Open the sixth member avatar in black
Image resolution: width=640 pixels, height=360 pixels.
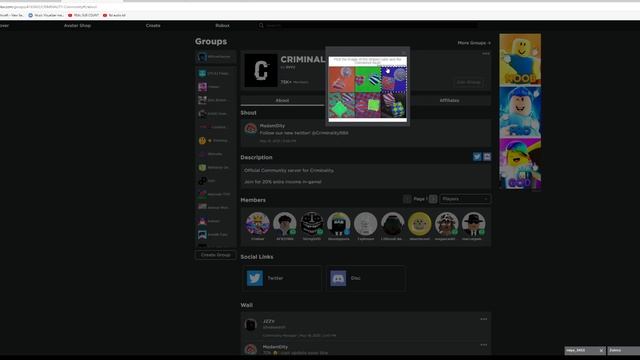point(393,224)
